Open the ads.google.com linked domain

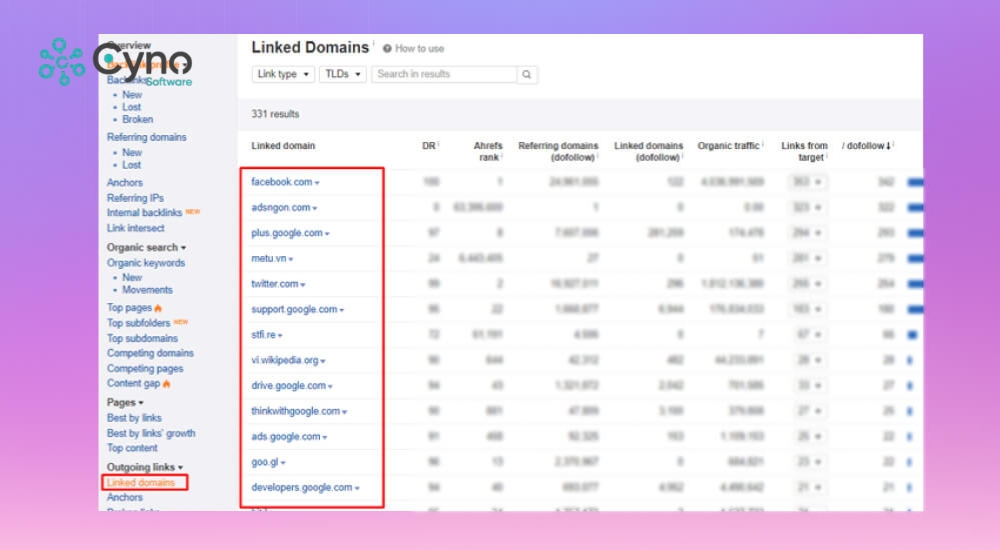coord(286,437)
